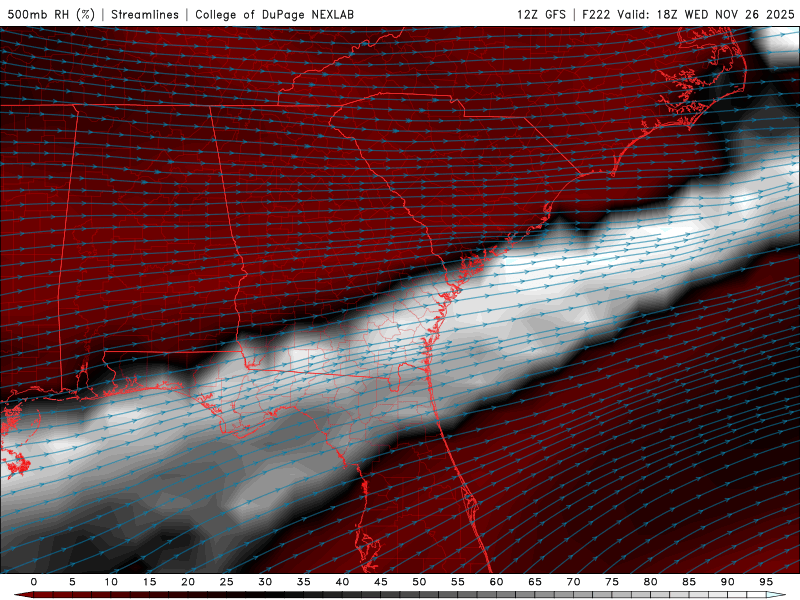Select the '70' colorbar scale label
The width and height of the screenshot is (800, 600).
pos(573,582)
